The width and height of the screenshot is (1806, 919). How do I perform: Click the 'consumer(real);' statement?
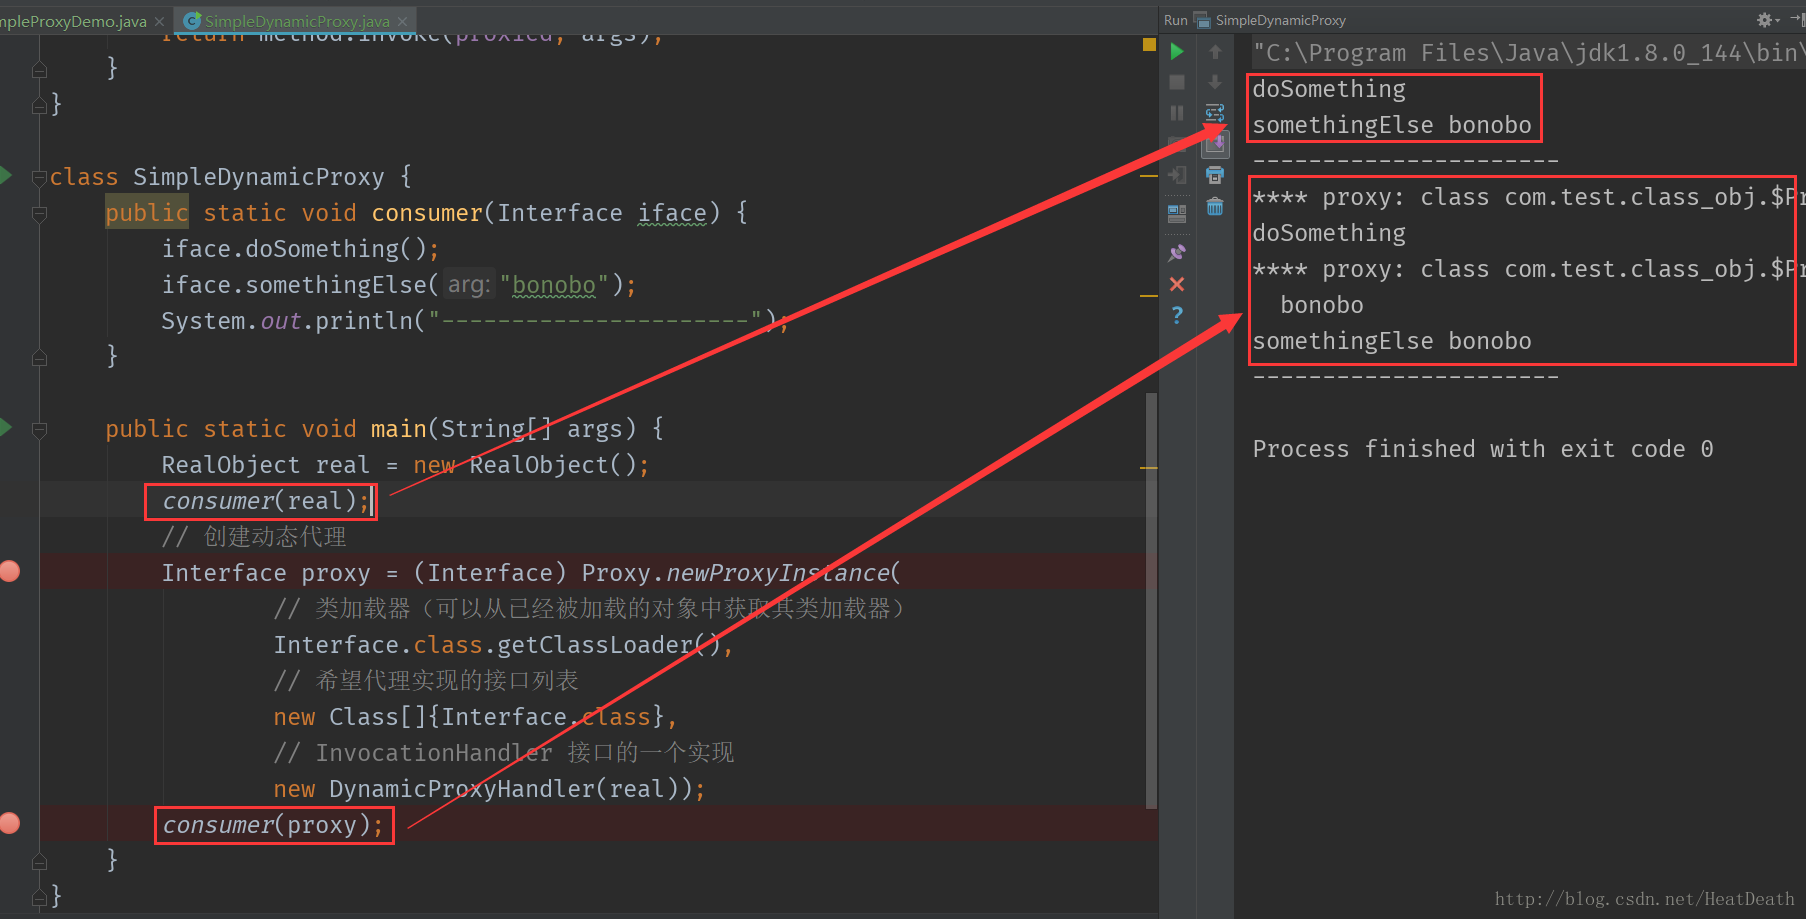(266, 500)
